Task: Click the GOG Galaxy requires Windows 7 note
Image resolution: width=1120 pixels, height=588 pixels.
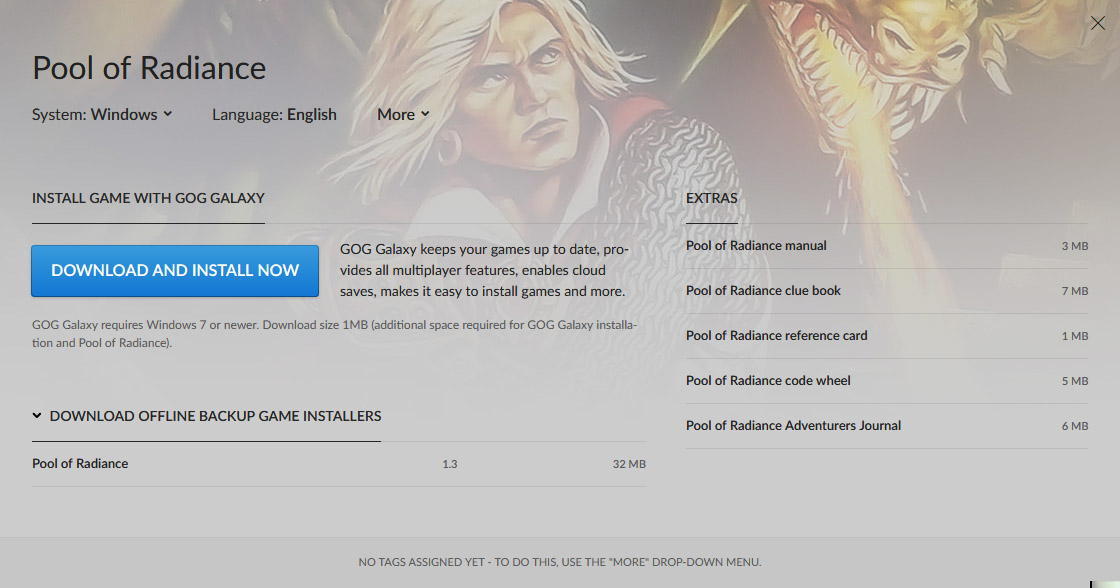Action: (x=334, y=334)
